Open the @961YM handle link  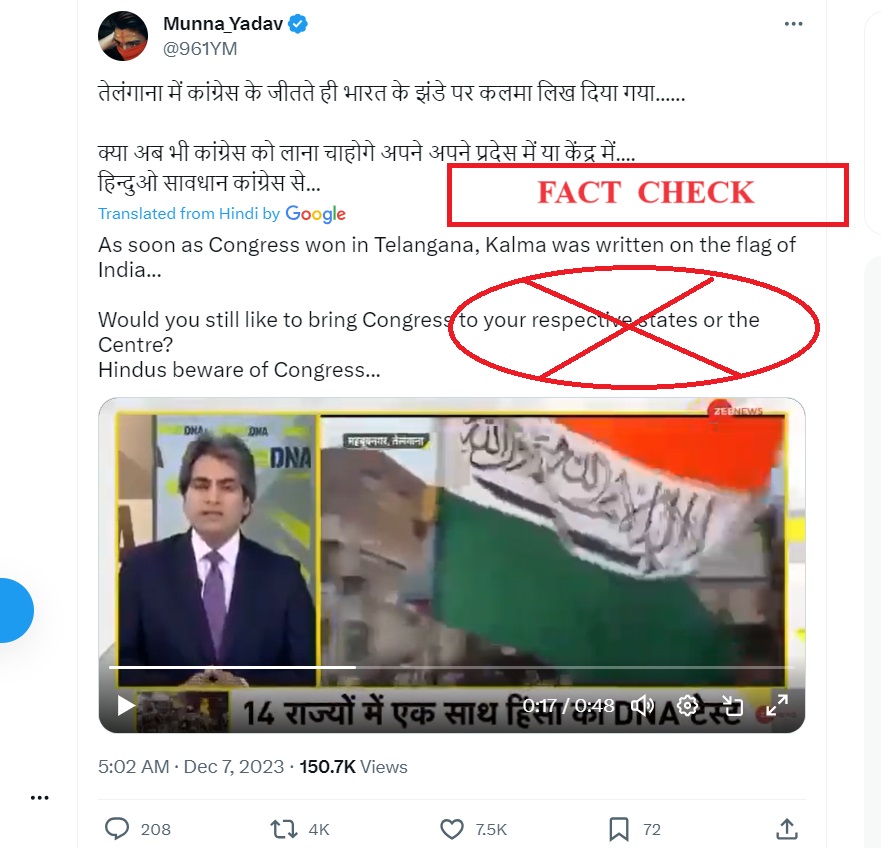(200, 49)
